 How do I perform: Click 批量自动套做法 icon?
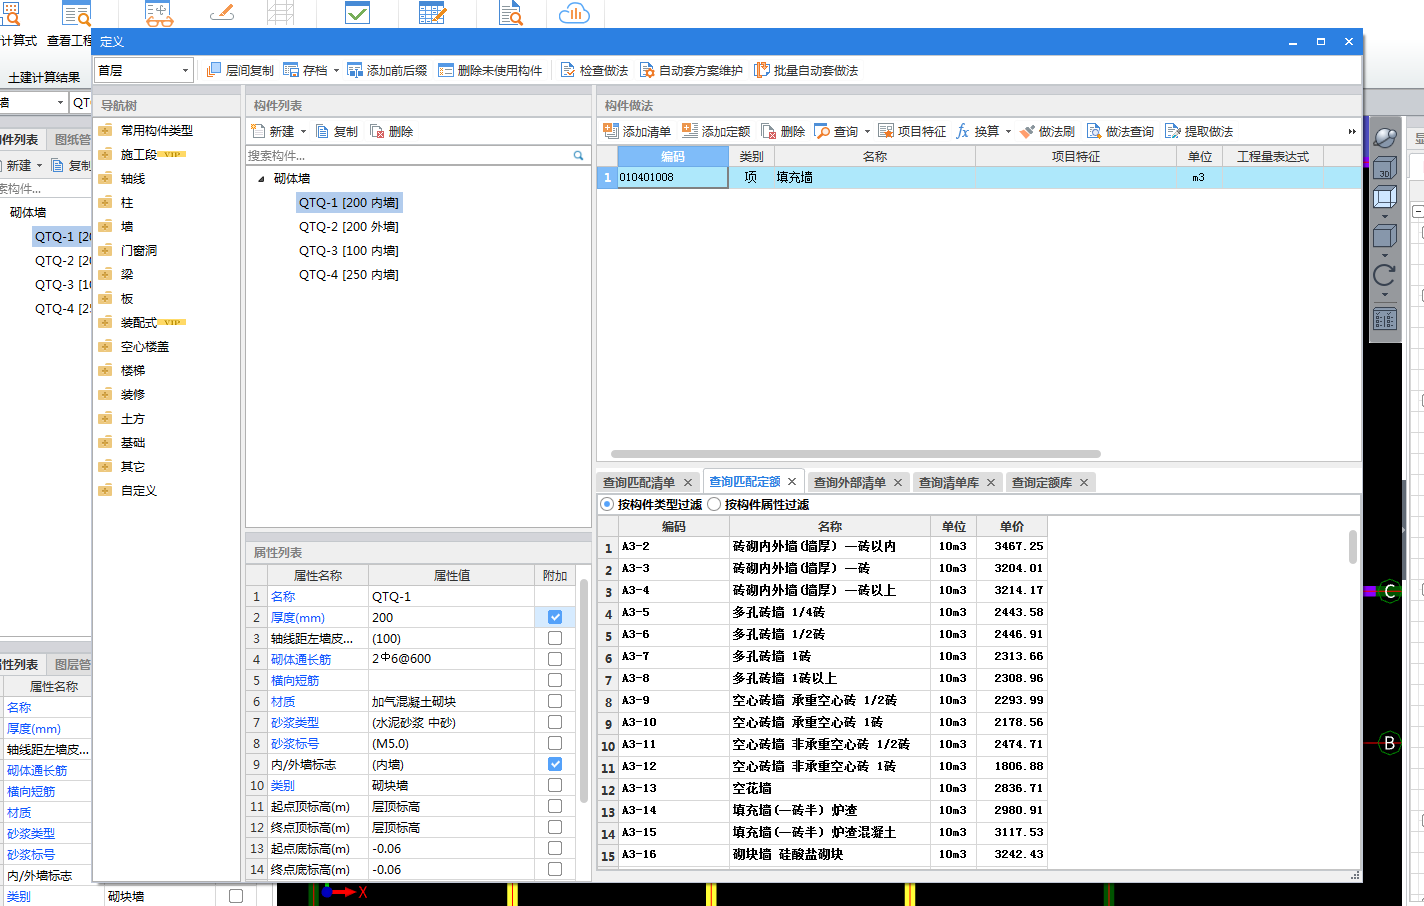pyautogui.click(x=762, y=70)
